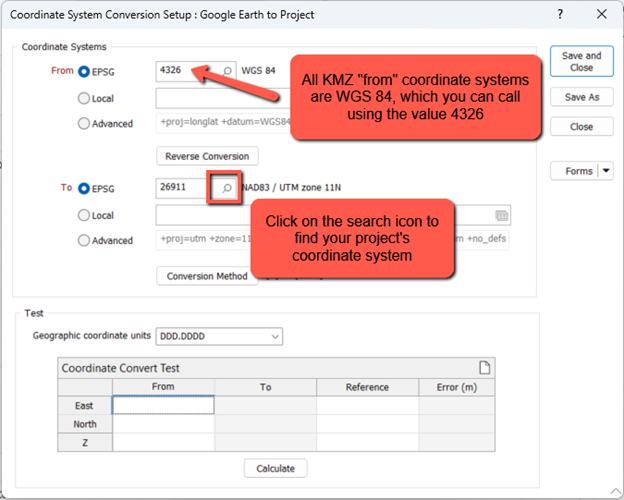Click the Save As button
624x500 pixels.
(x=581, y=98)
